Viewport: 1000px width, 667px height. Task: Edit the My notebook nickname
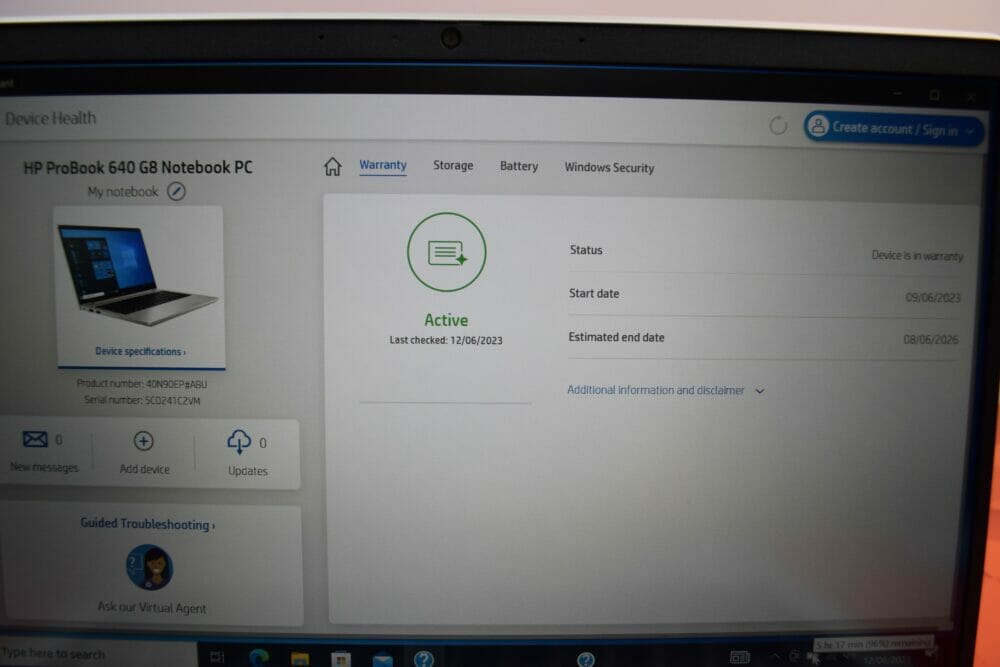(176, 191)
